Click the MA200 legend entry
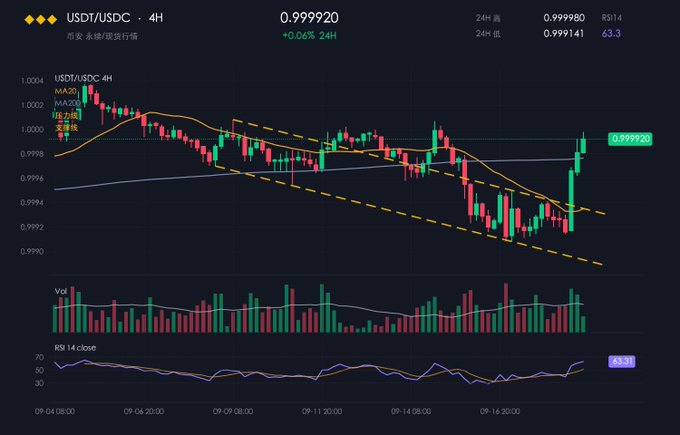This screenshot has height=435, width=680. [x=67, y=103]
